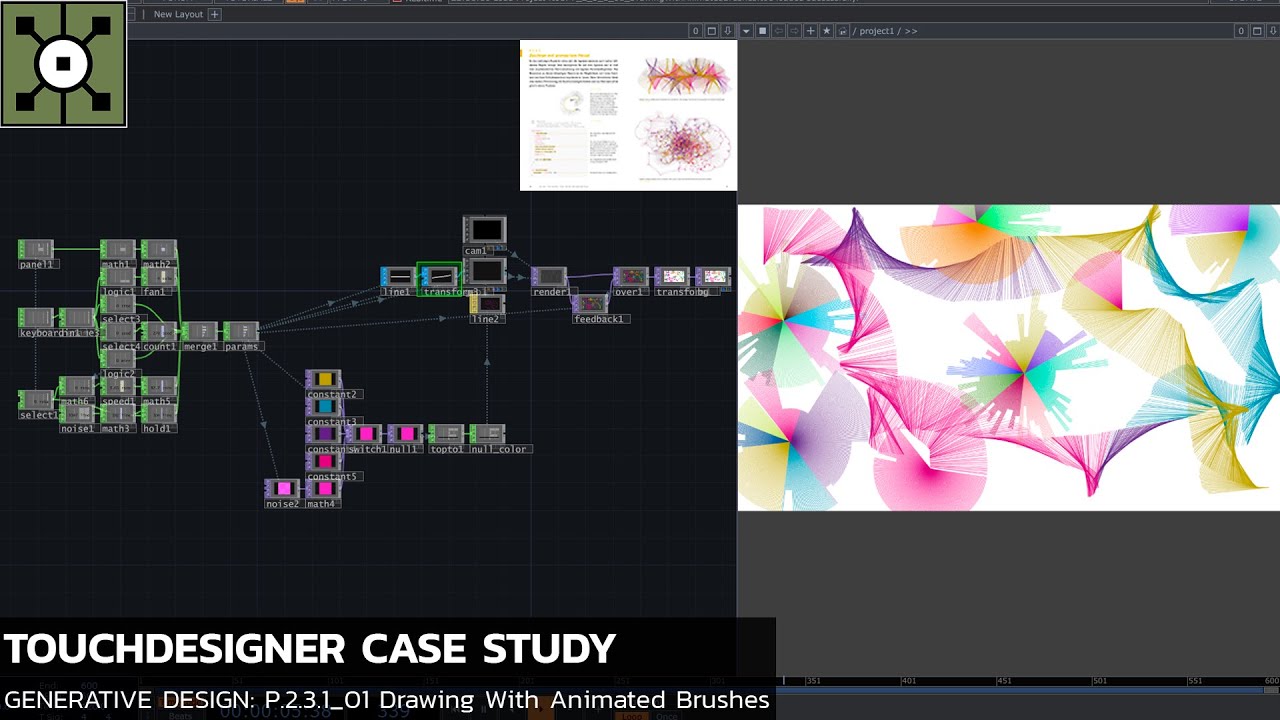
Task: Select the noise1 node
Action: click(x=77, y=413)
